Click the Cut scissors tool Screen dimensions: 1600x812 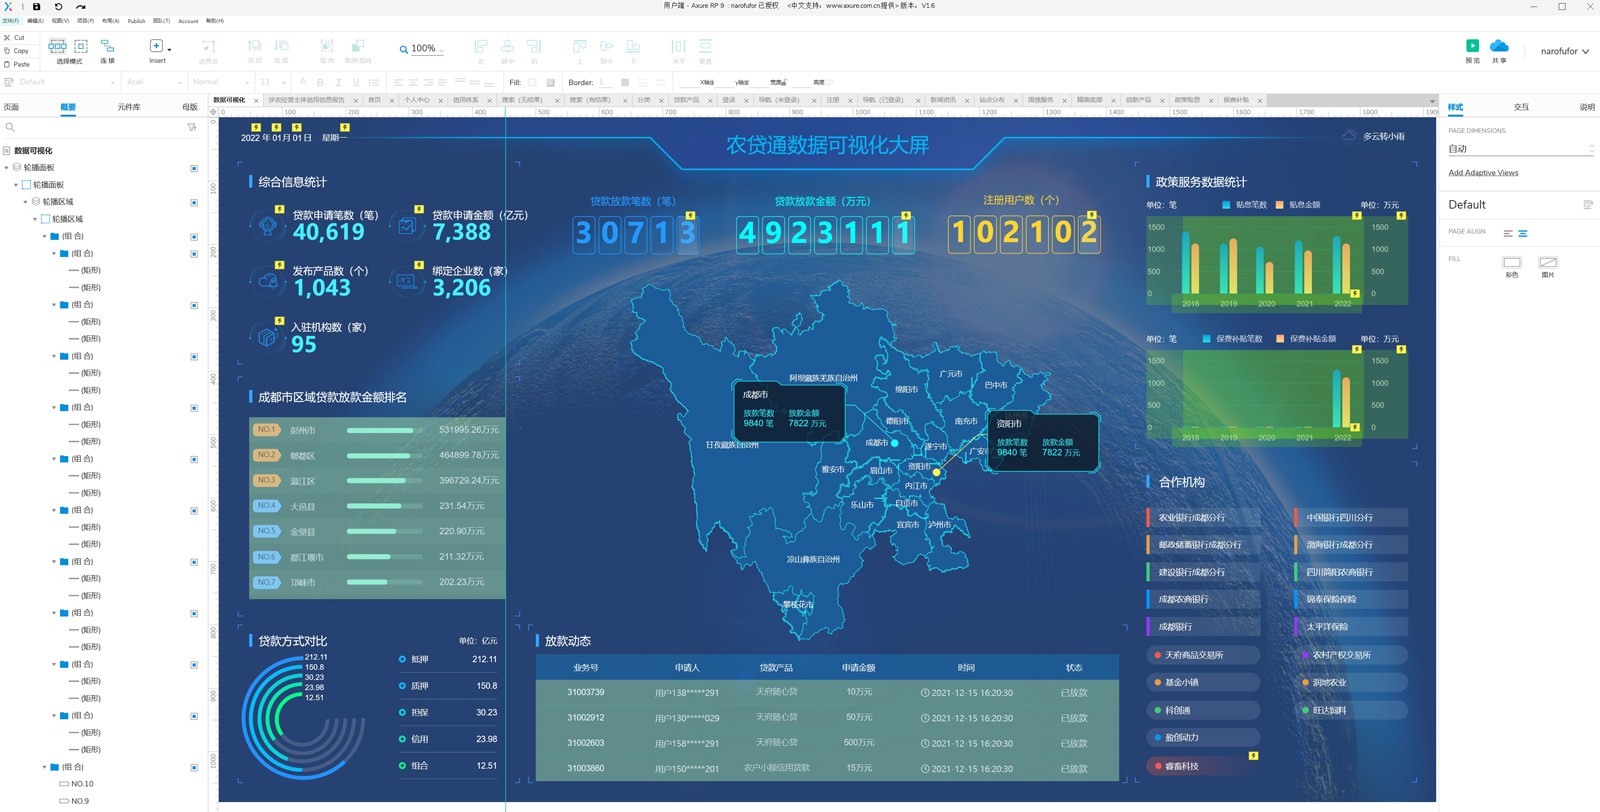(x=8, y=38)
